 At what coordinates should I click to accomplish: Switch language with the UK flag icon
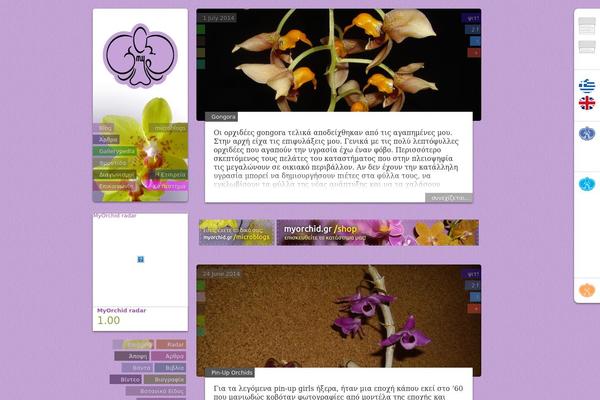click(587, 103)
